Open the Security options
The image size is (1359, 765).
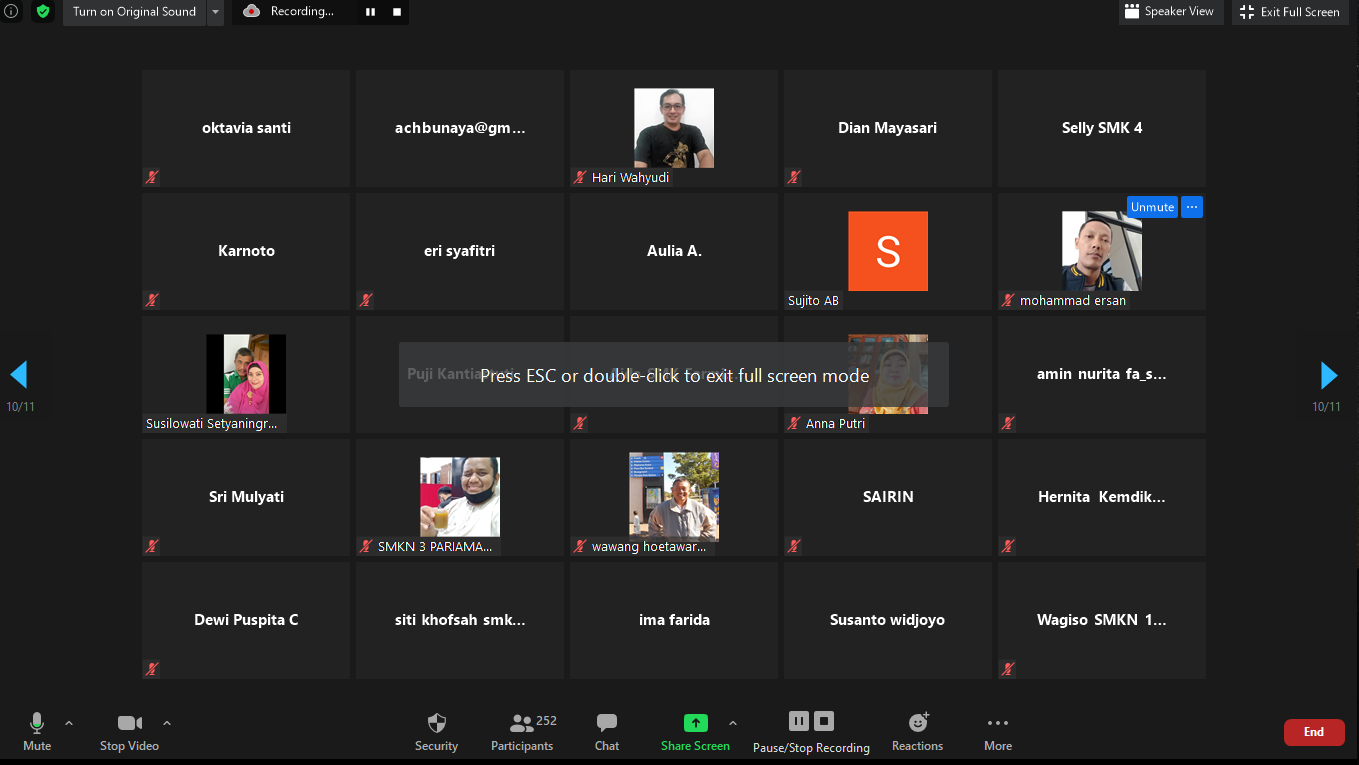pos(436,732)
